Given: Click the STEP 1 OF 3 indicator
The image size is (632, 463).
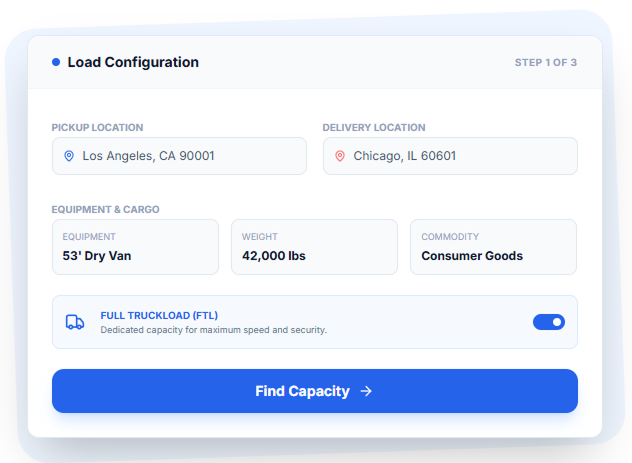Looking at the screenshot, I should pyautogui.click(x=546, y=62).
